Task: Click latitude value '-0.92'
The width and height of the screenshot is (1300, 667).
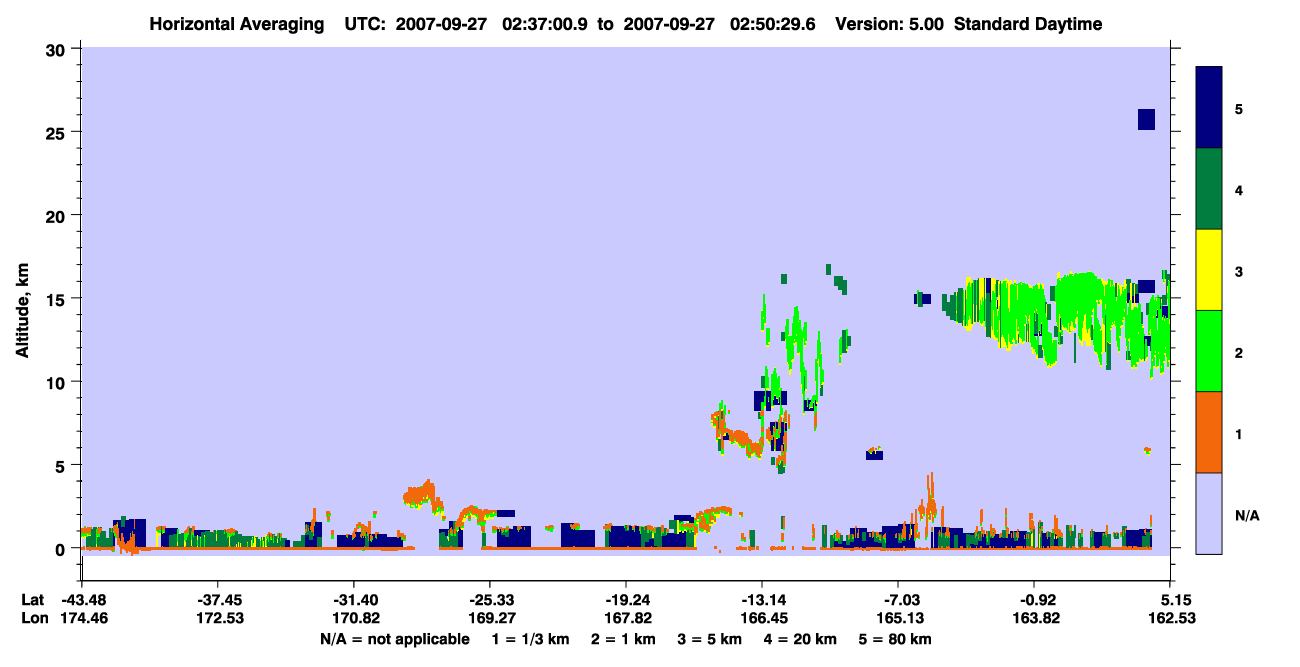Action: (1034, 600)
